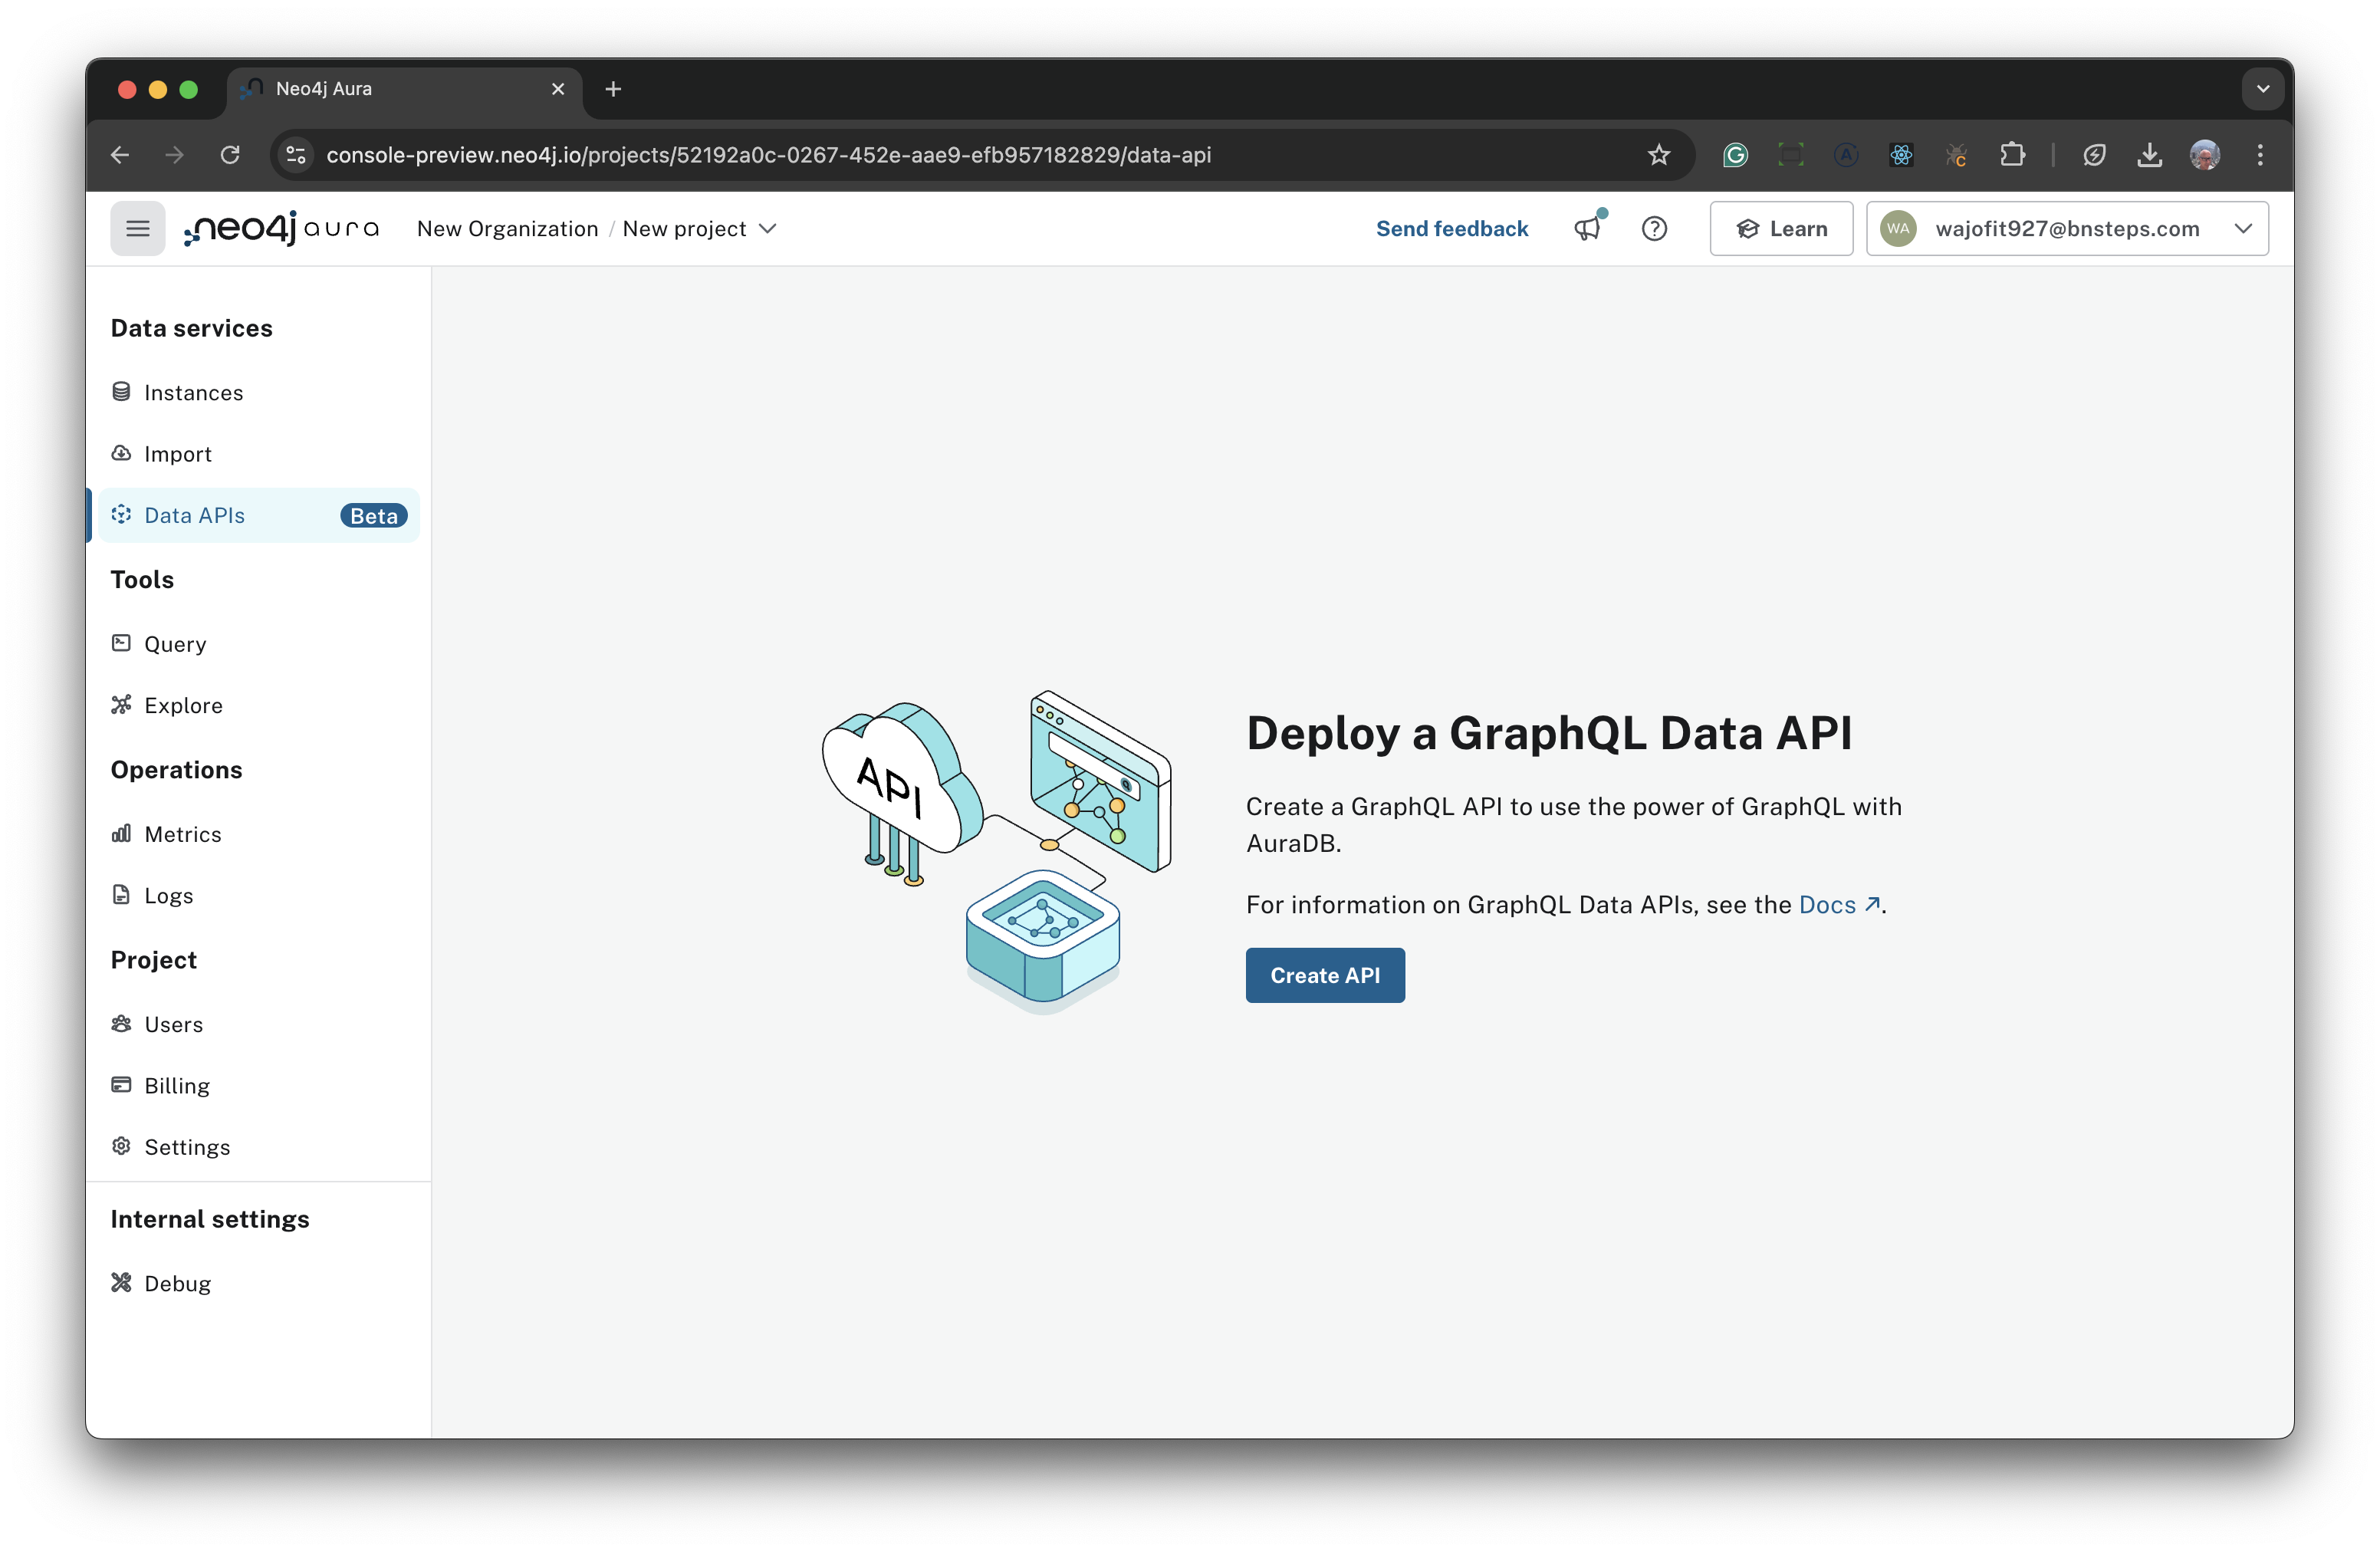Open the Docs link
Viewport: 2380px width, 1552px height.
[x=1839, y=905]
